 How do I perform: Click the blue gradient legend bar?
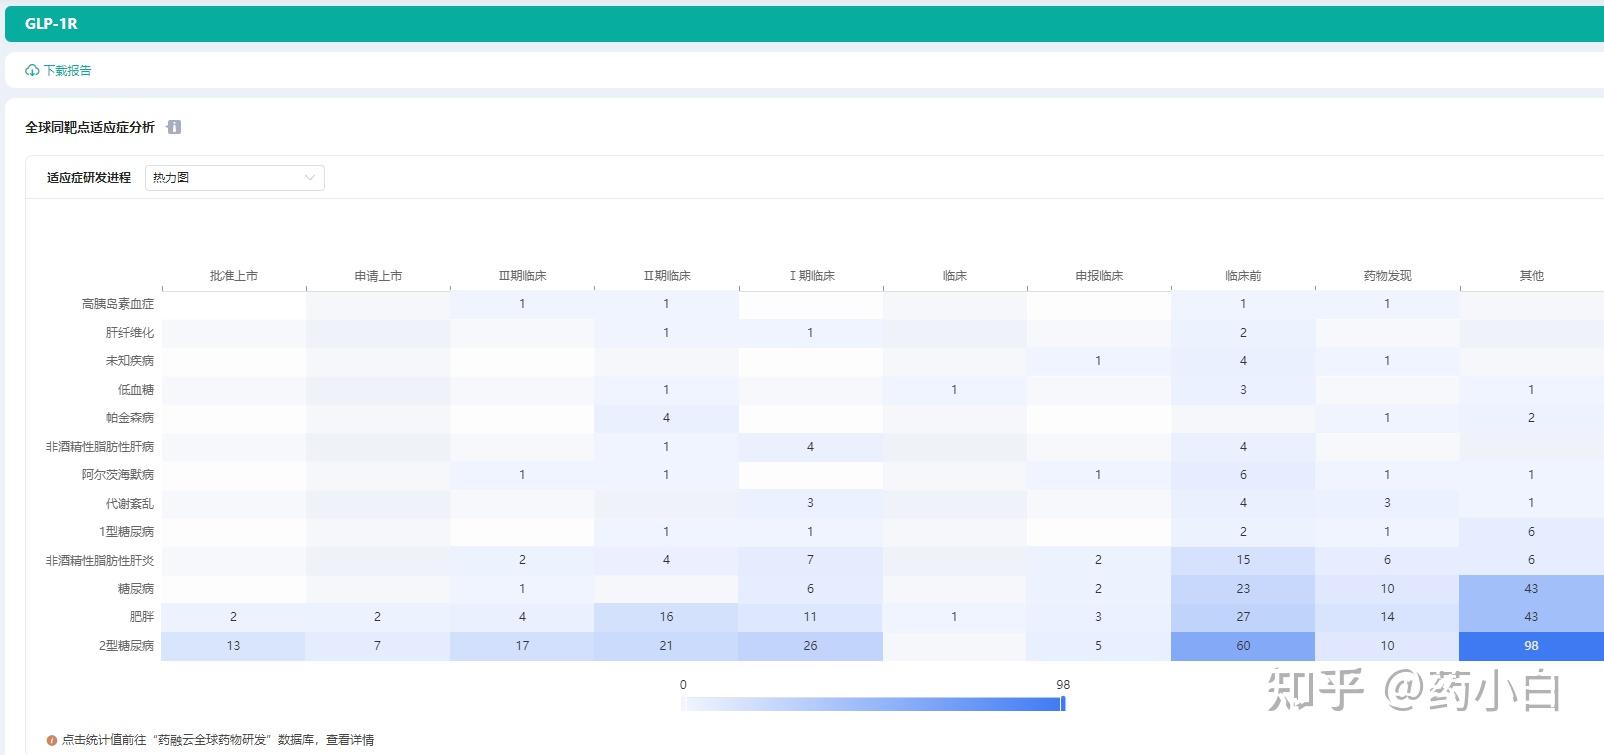[872, 704]
